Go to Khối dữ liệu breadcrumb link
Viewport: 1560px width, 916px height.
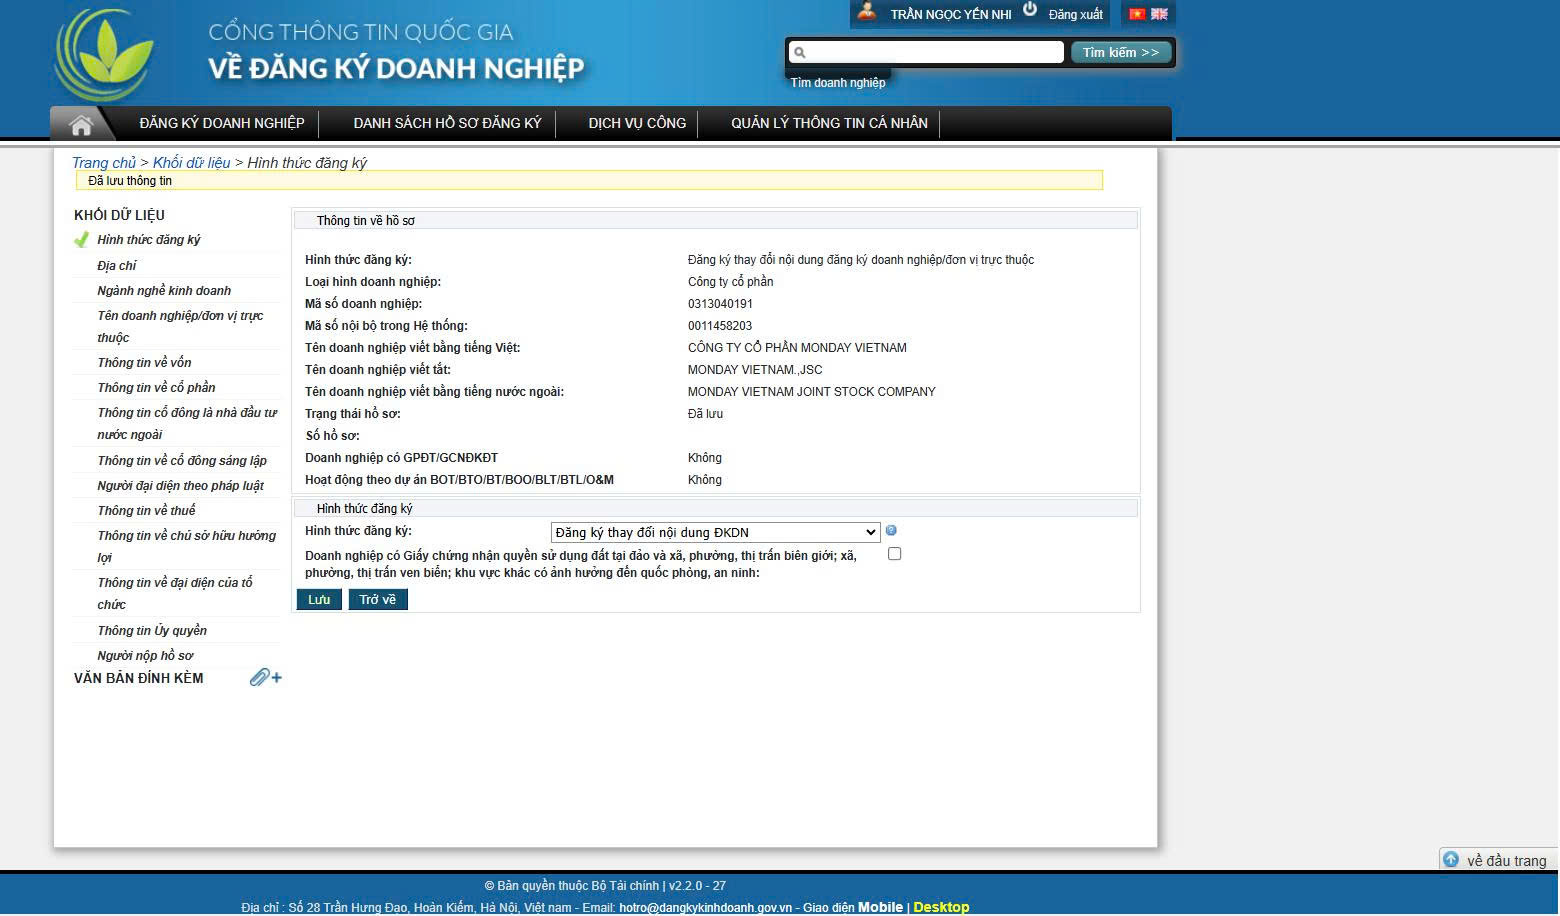(191, 163)
